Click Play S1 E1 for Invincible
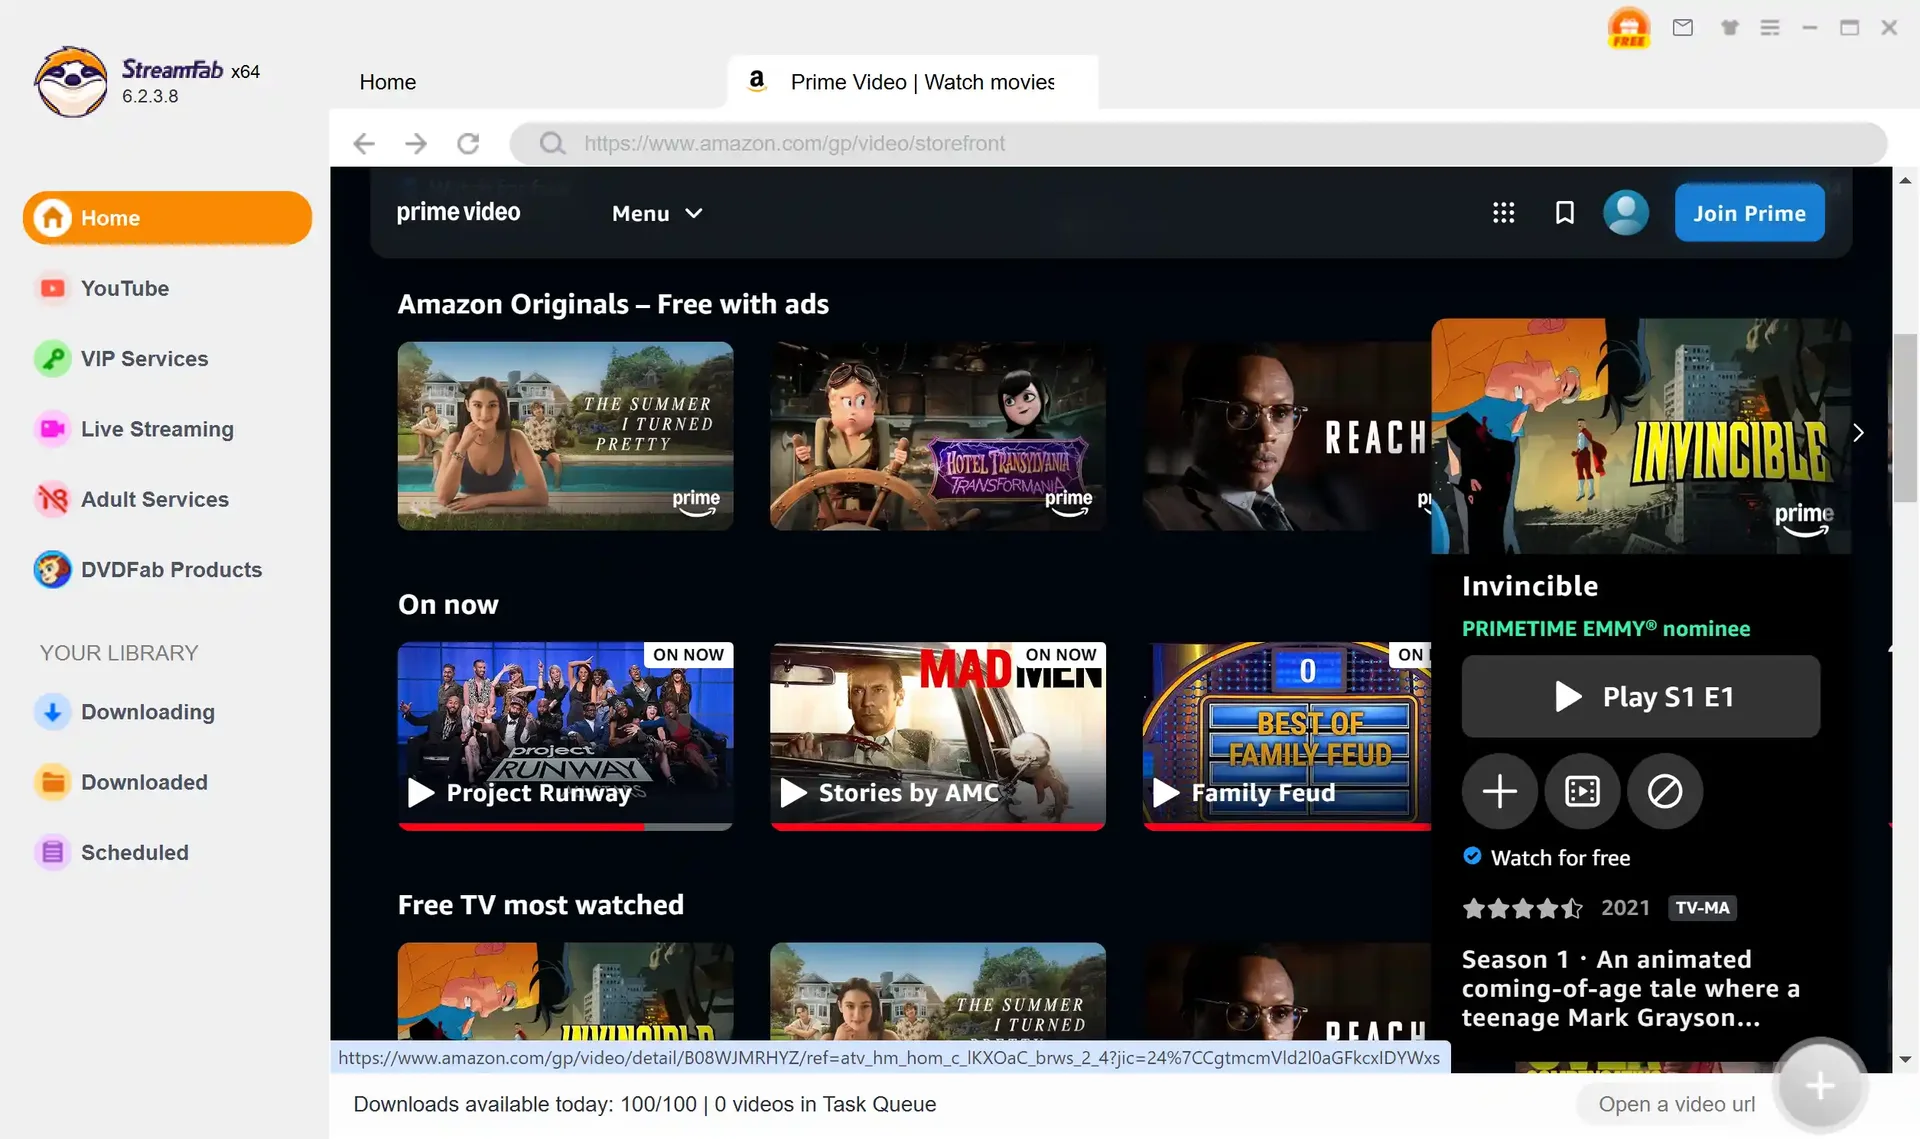This screenshot has width=1920, height=1139. coord(1641,697)
